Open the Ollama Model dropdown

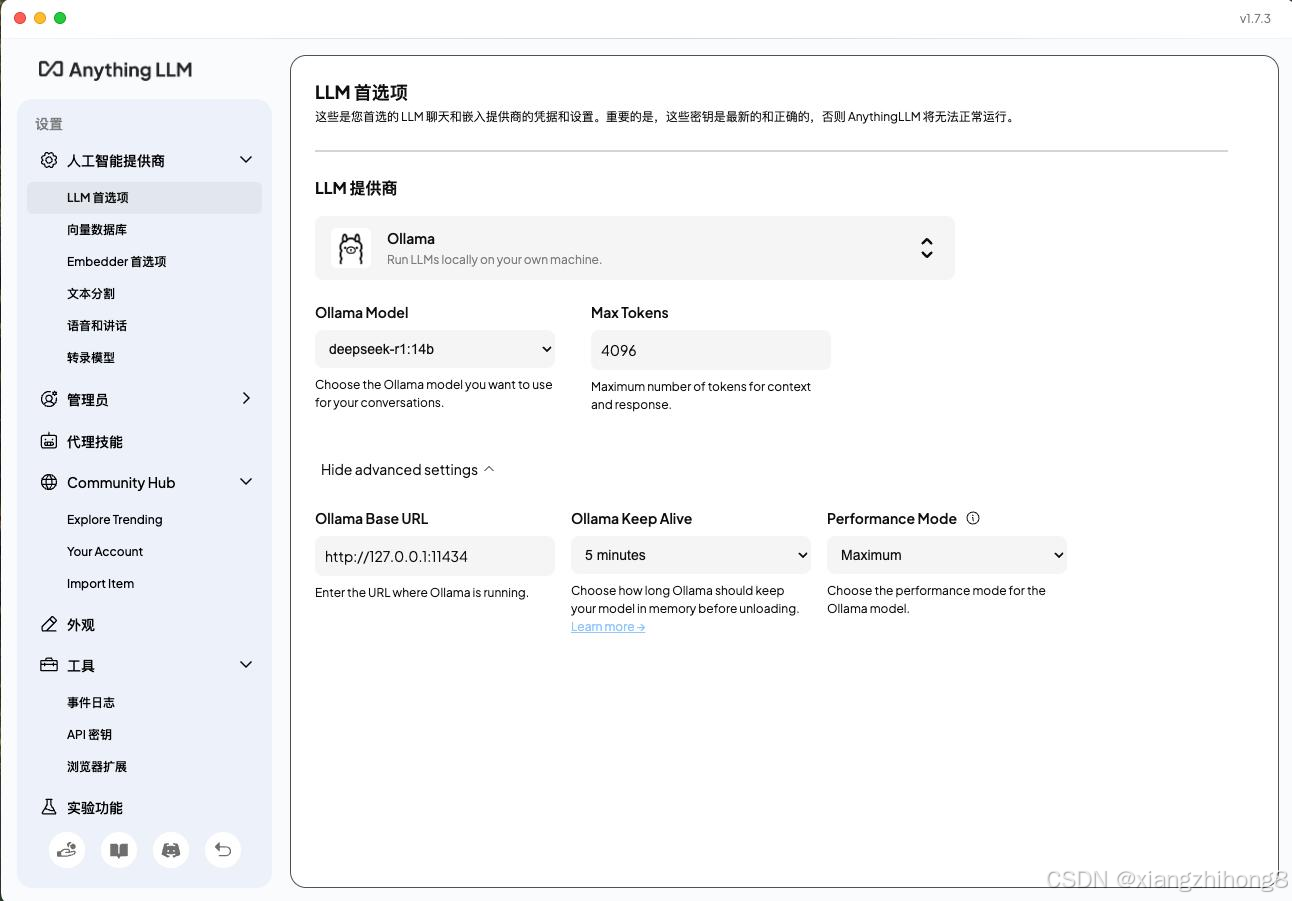pyautogui.click(x=435, y=349)
